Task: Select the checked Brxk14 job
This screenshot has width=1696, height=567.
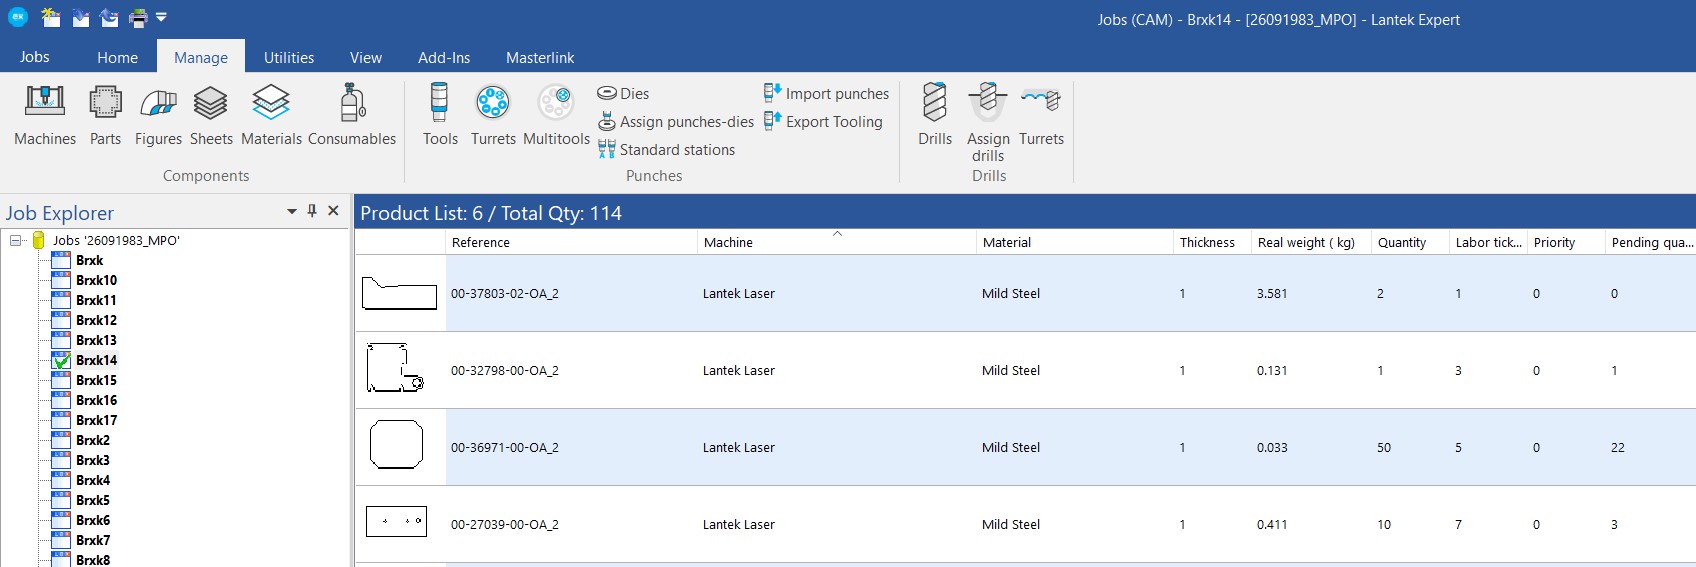Action: 96,360
